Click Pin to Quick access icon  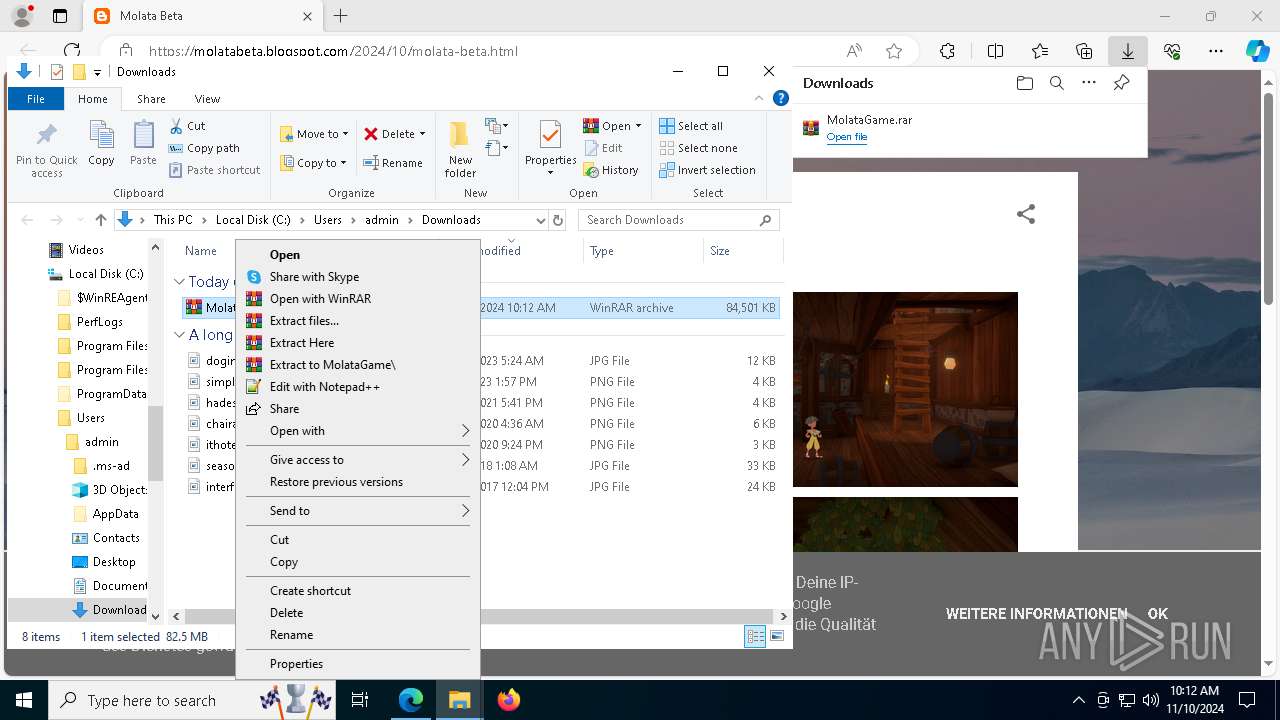click(47, 150)
